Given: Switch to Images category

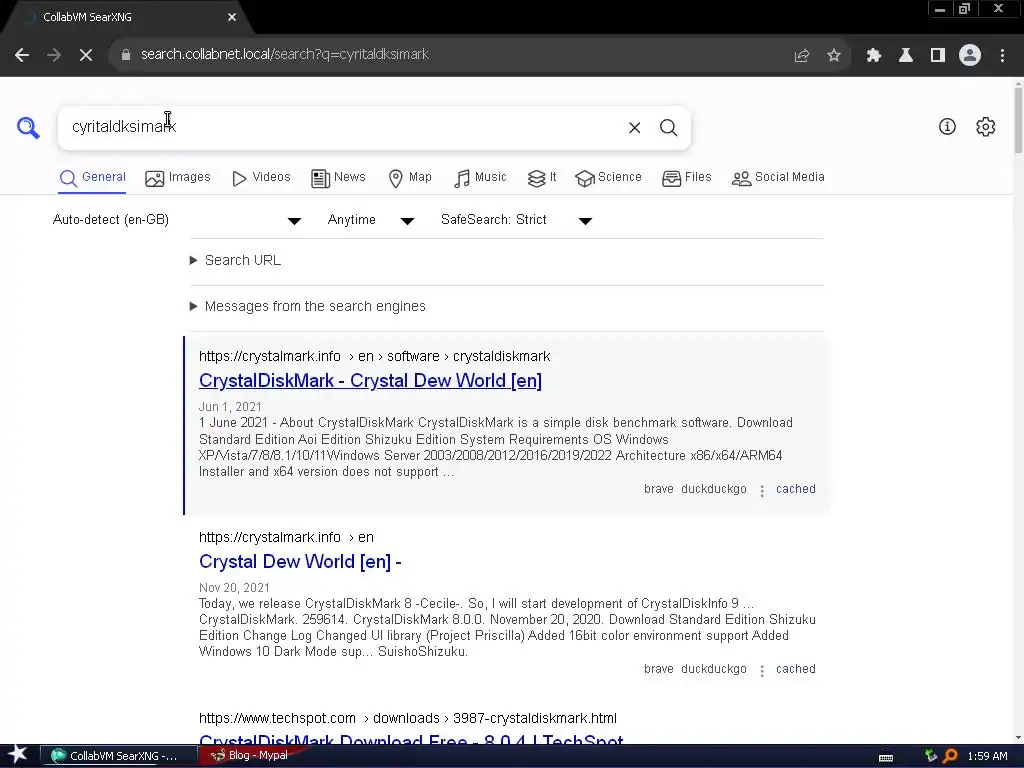Looking at the screenshot, I should [x=178, y=177].
